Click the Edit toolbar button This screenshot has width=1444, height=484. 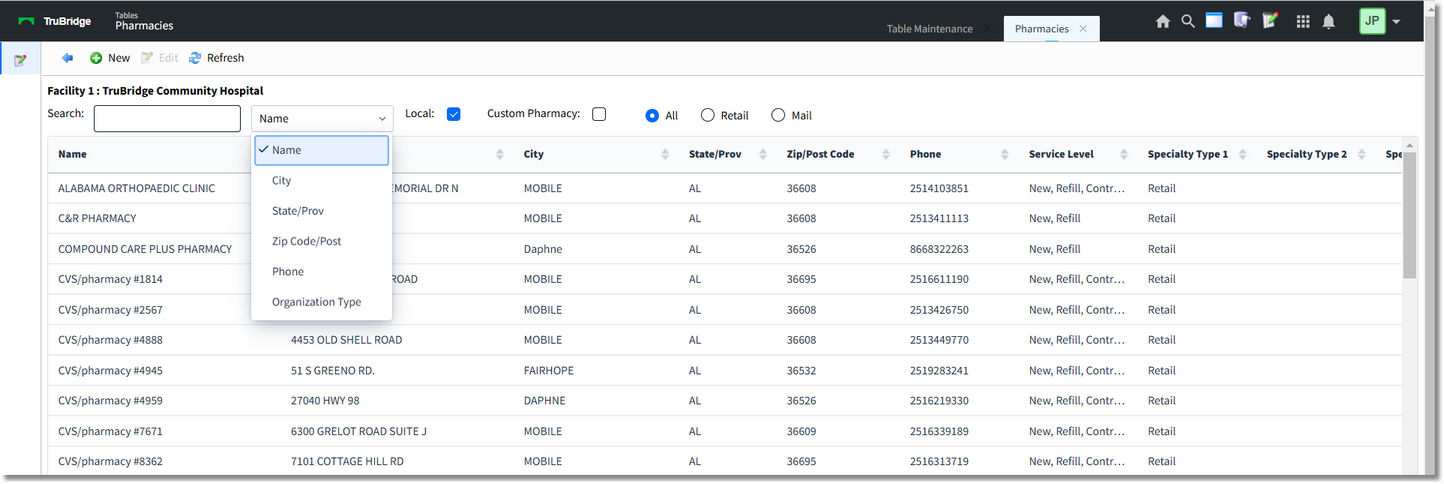(159, 58)
